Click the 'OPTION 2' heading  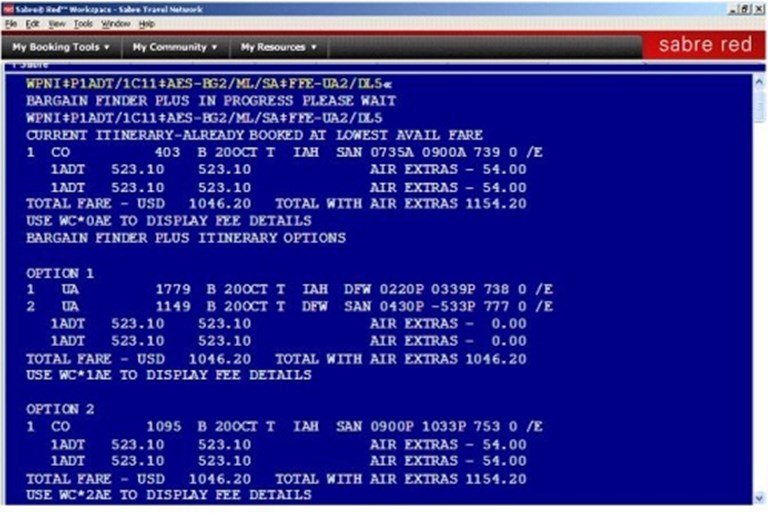point(60,410)
